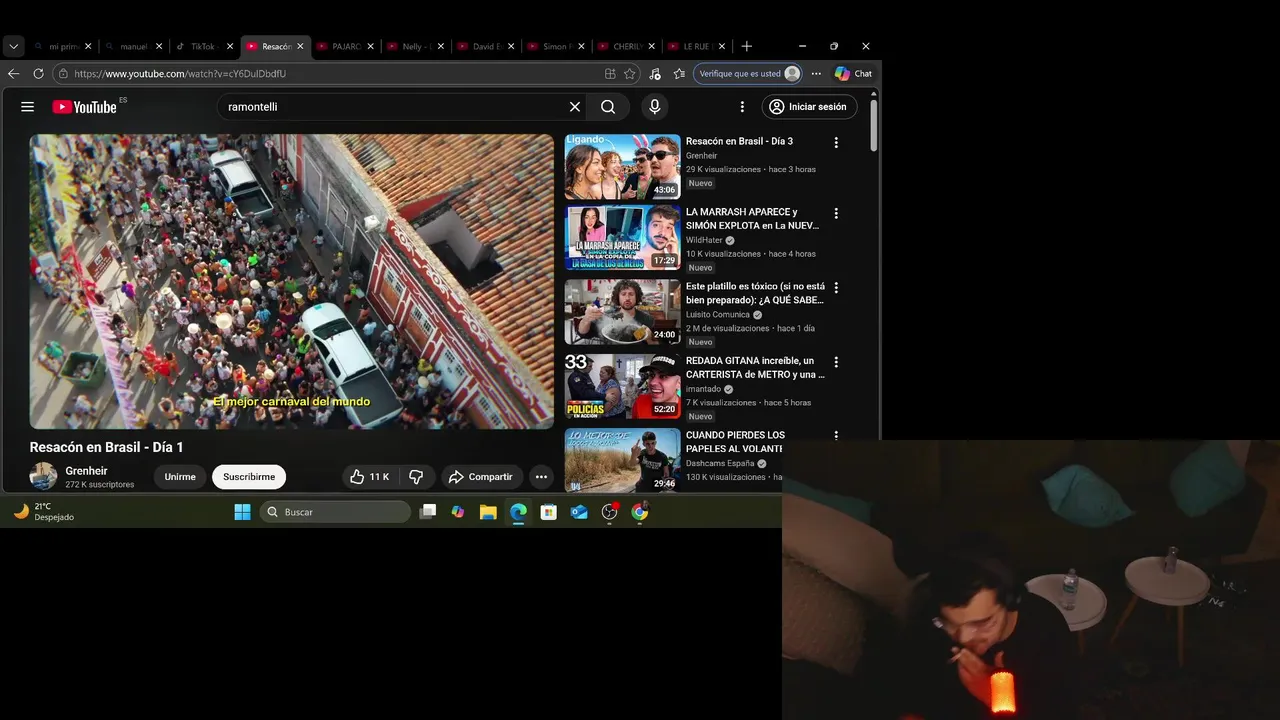The image size is (1280, 720).
Task: Click the Verifique que es usted profile button
Action: (x=749, y=74)
